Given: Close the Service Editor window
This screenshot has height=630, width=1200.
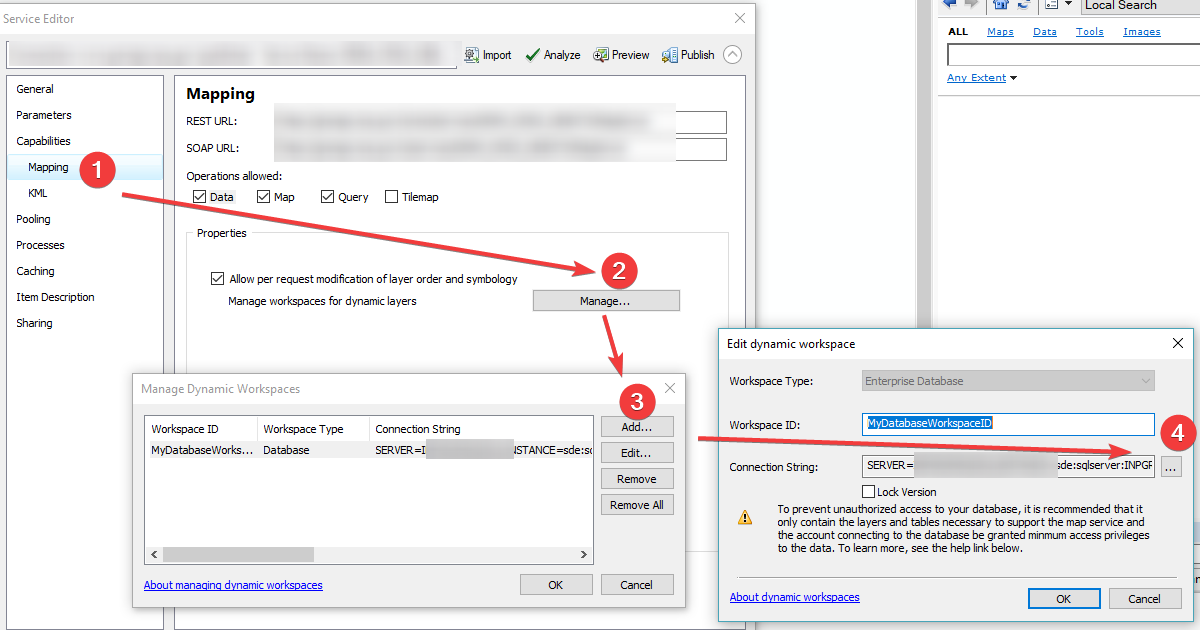Looking at the screenshot, I should point(740,18).
